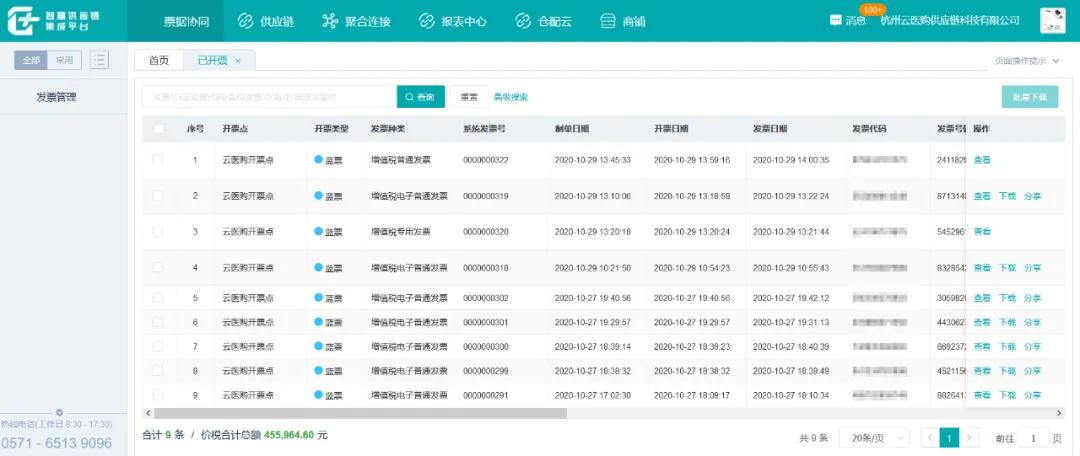This screenshot has width=1080, height=456.
Task: Select all rows with header checkbox
Action: click(159, 129)
